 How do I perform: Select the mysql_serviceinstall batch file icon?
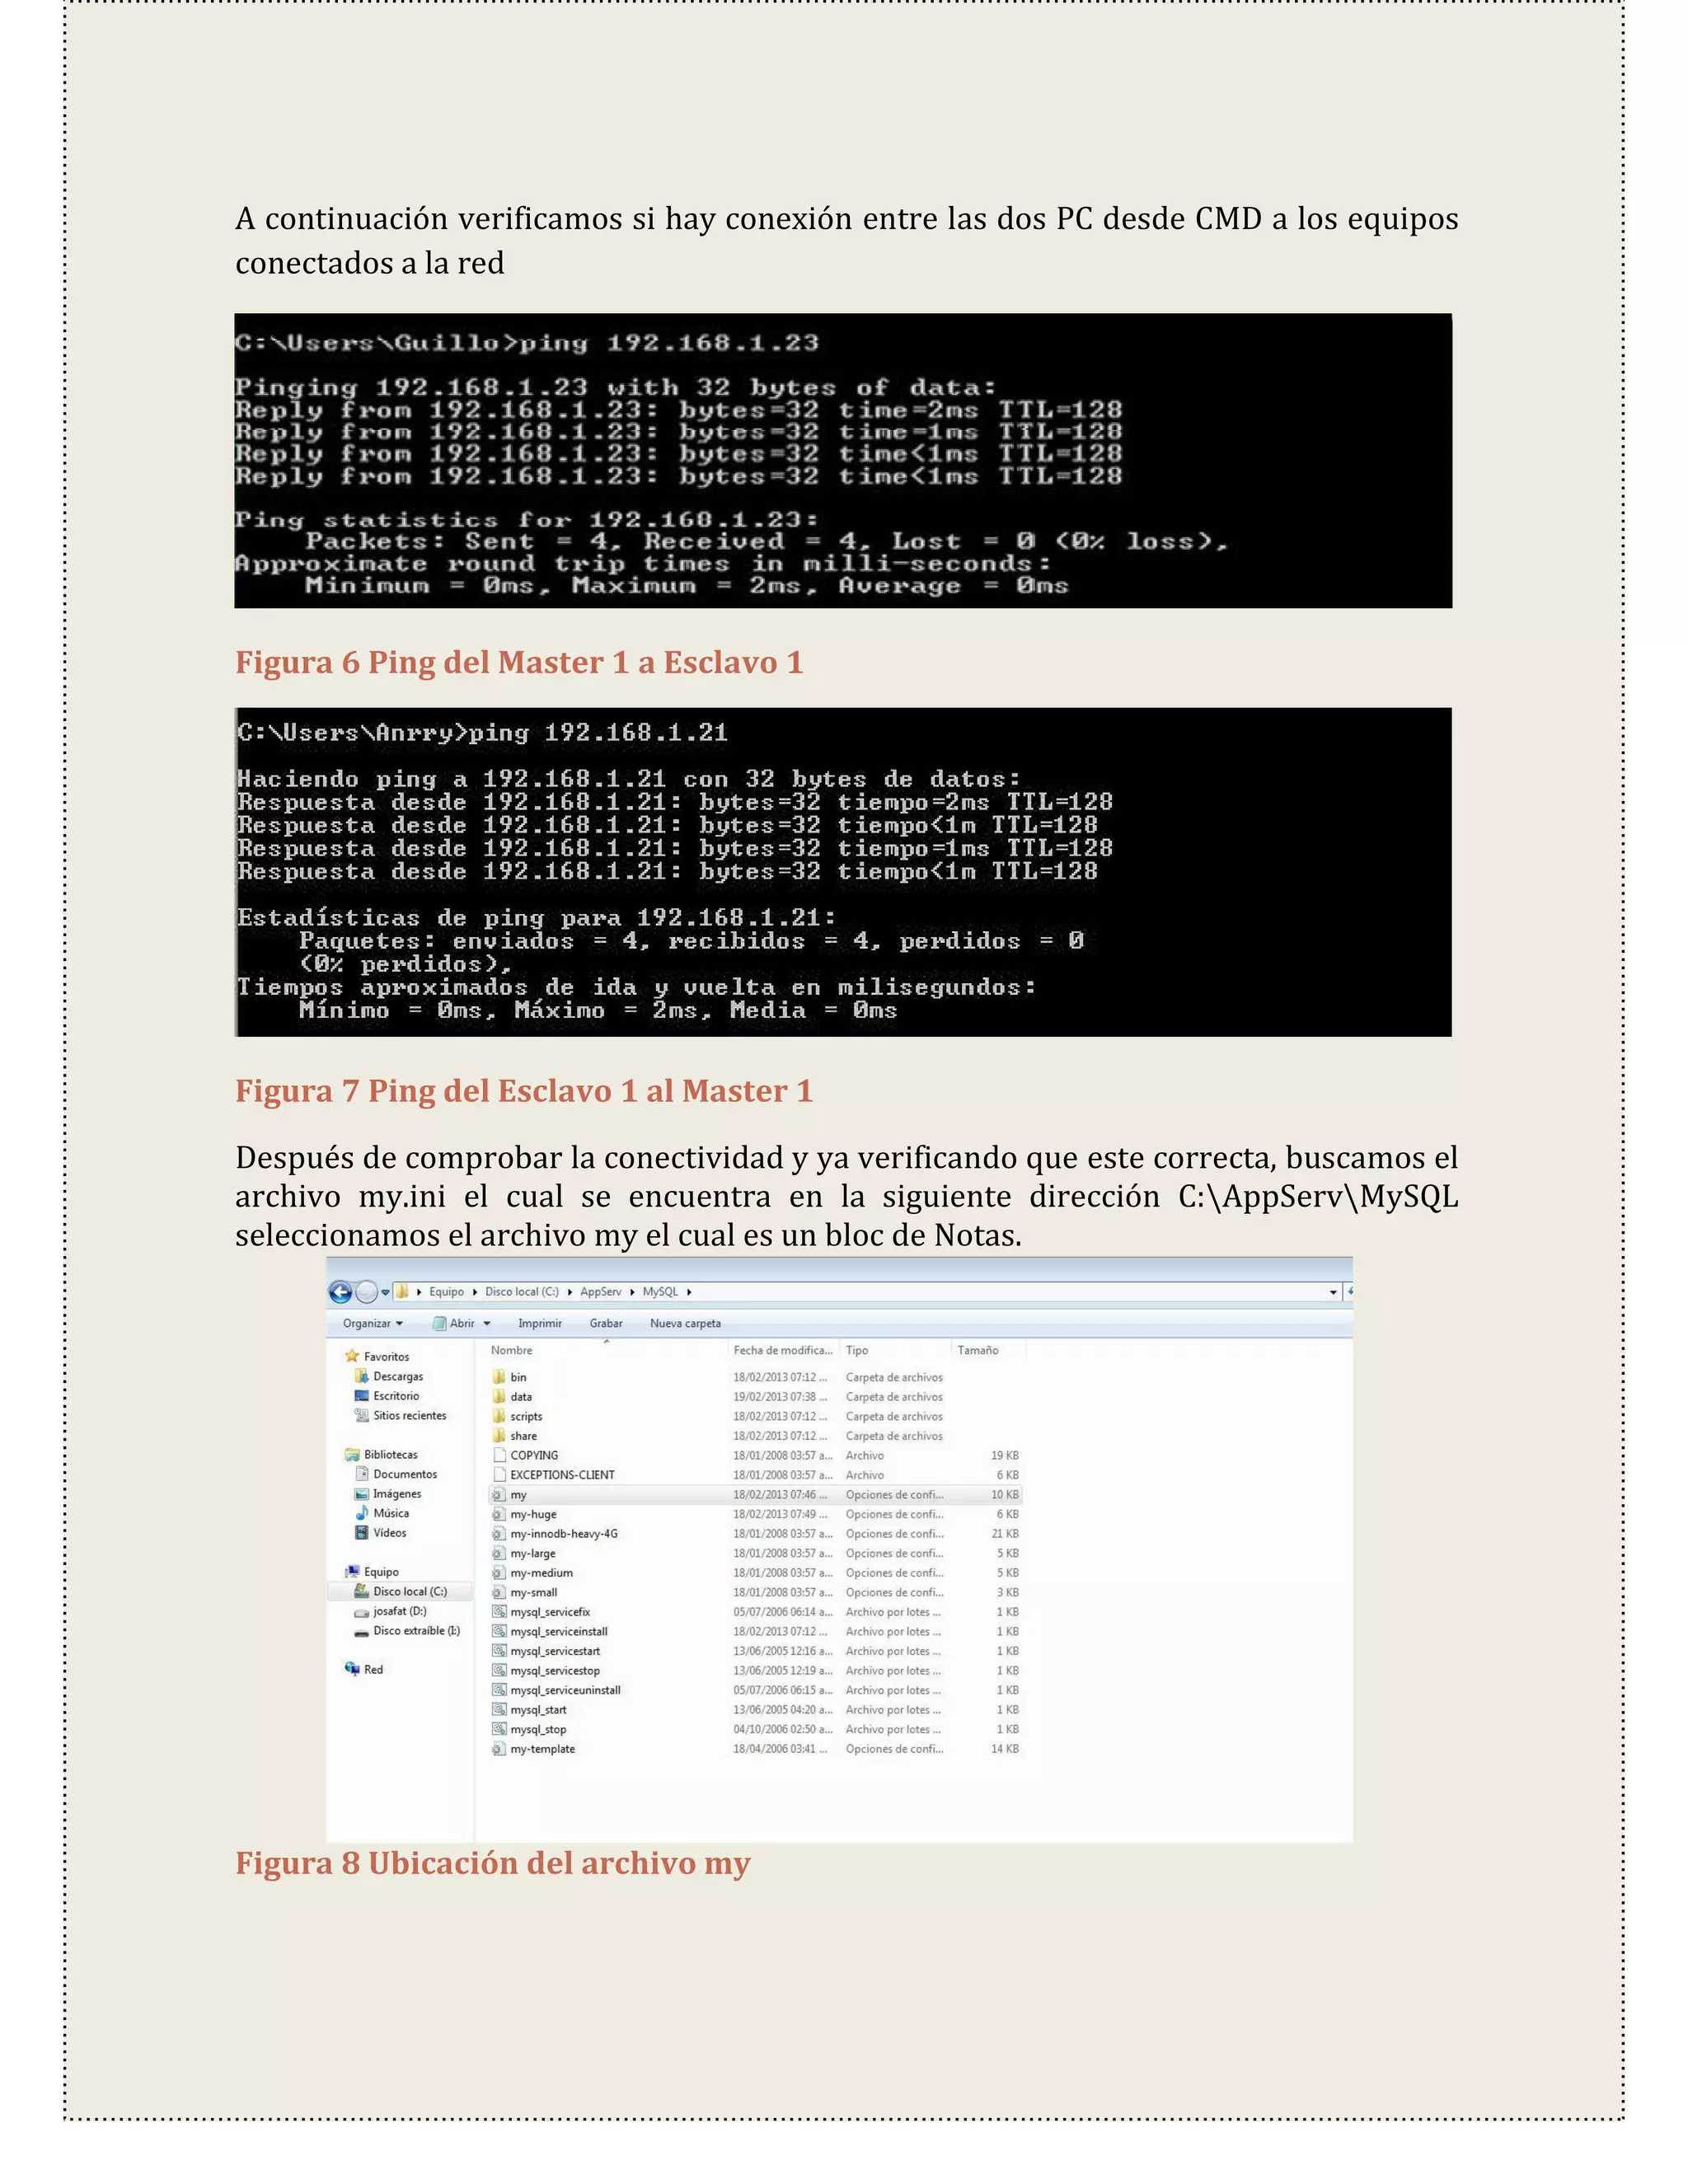pos(499,1631)
